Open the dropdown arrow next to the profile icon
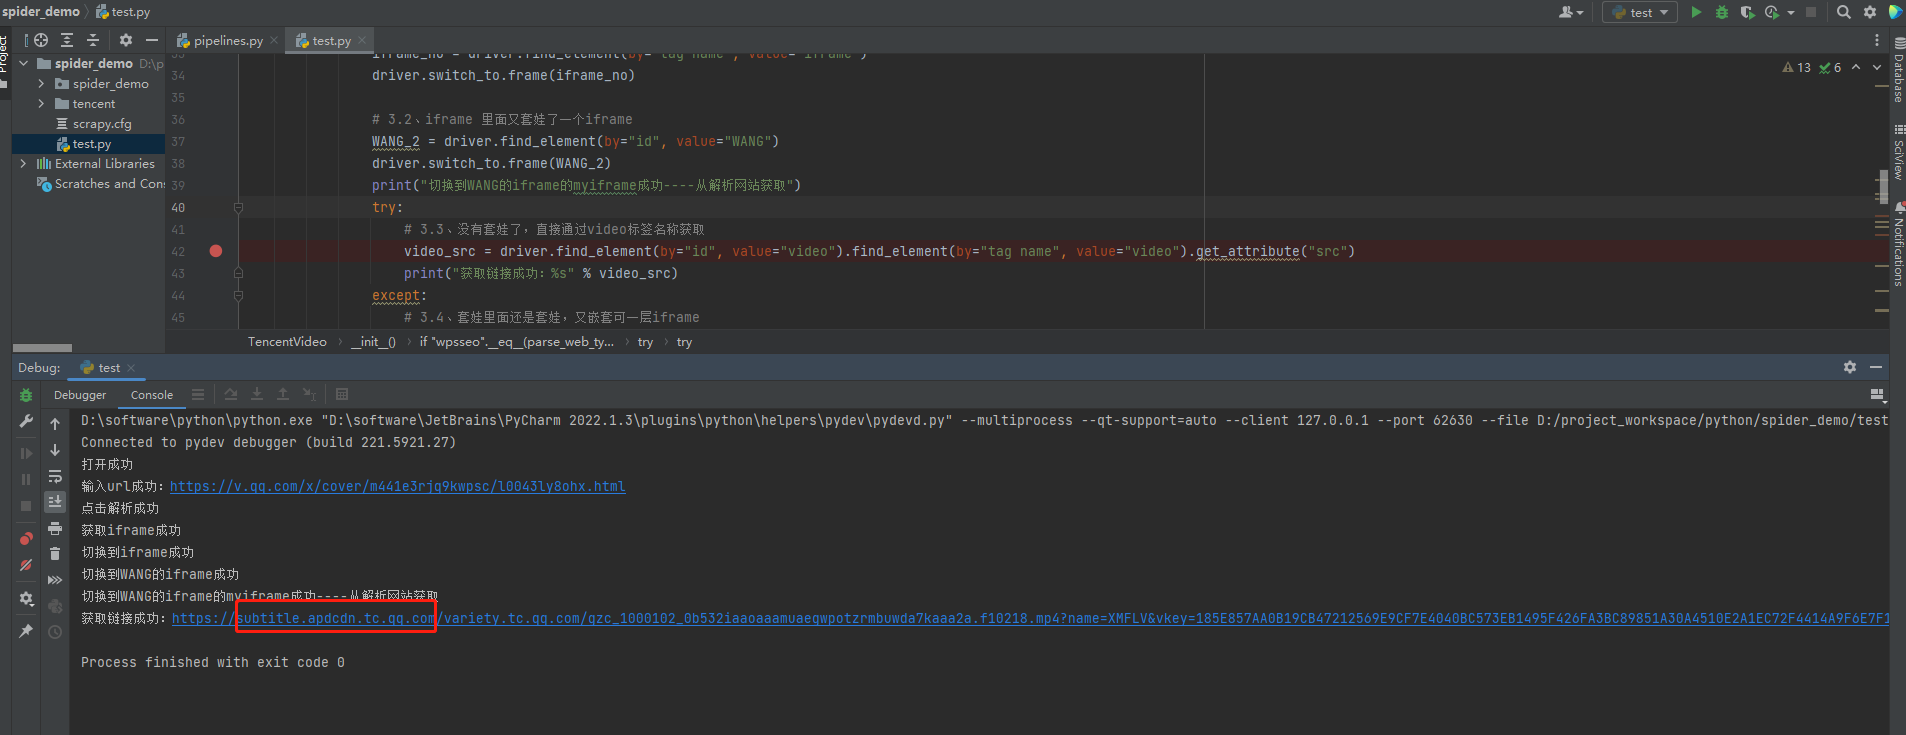The image size is (1906, 735). click(1790, 13)
